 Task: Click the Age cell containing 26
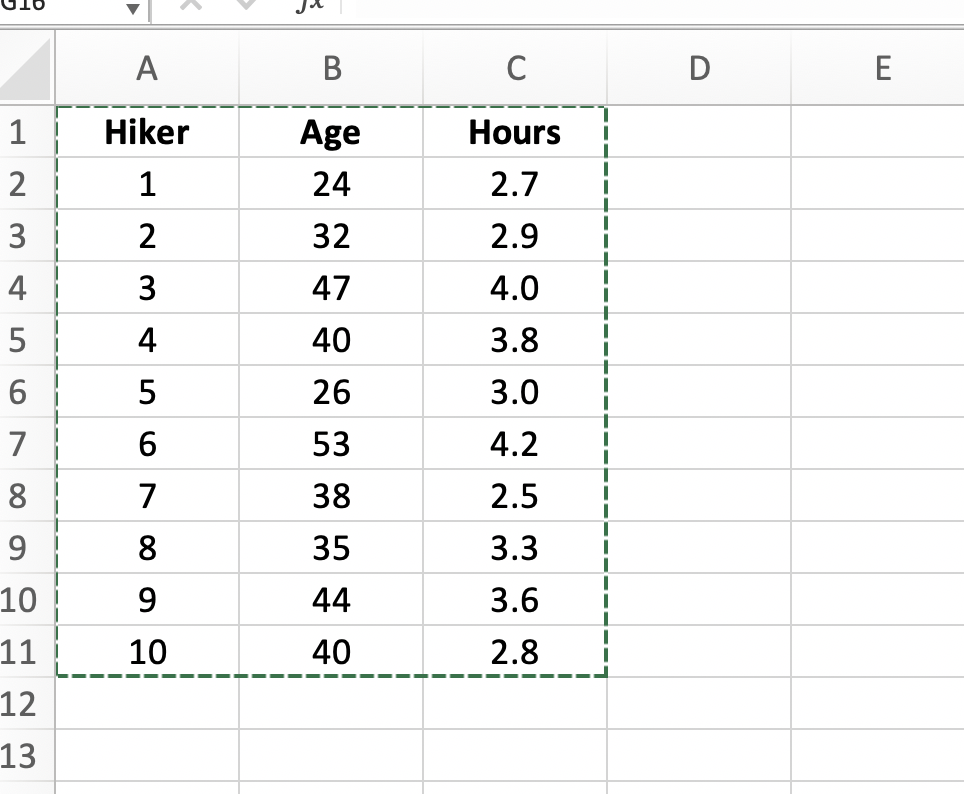[331, 392]
